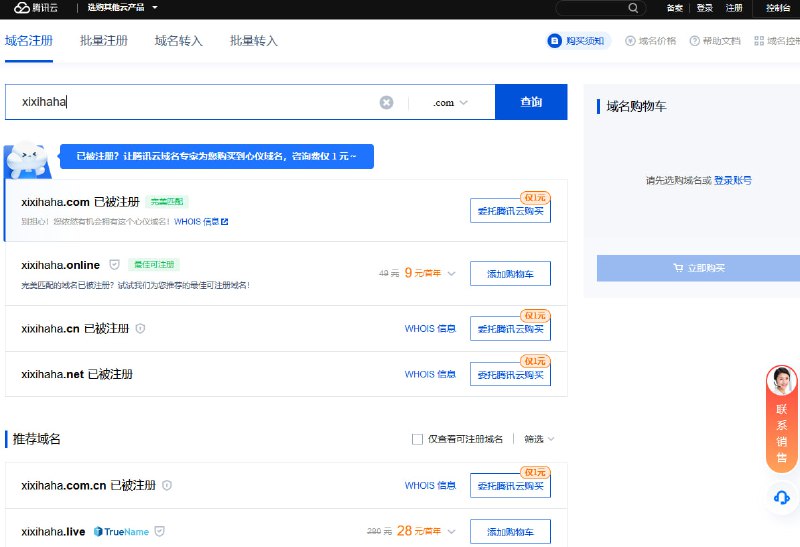This screenshot has height=547, width=800.
Task: Click the 9 元/首年 price text
Action: coord(422,273)
